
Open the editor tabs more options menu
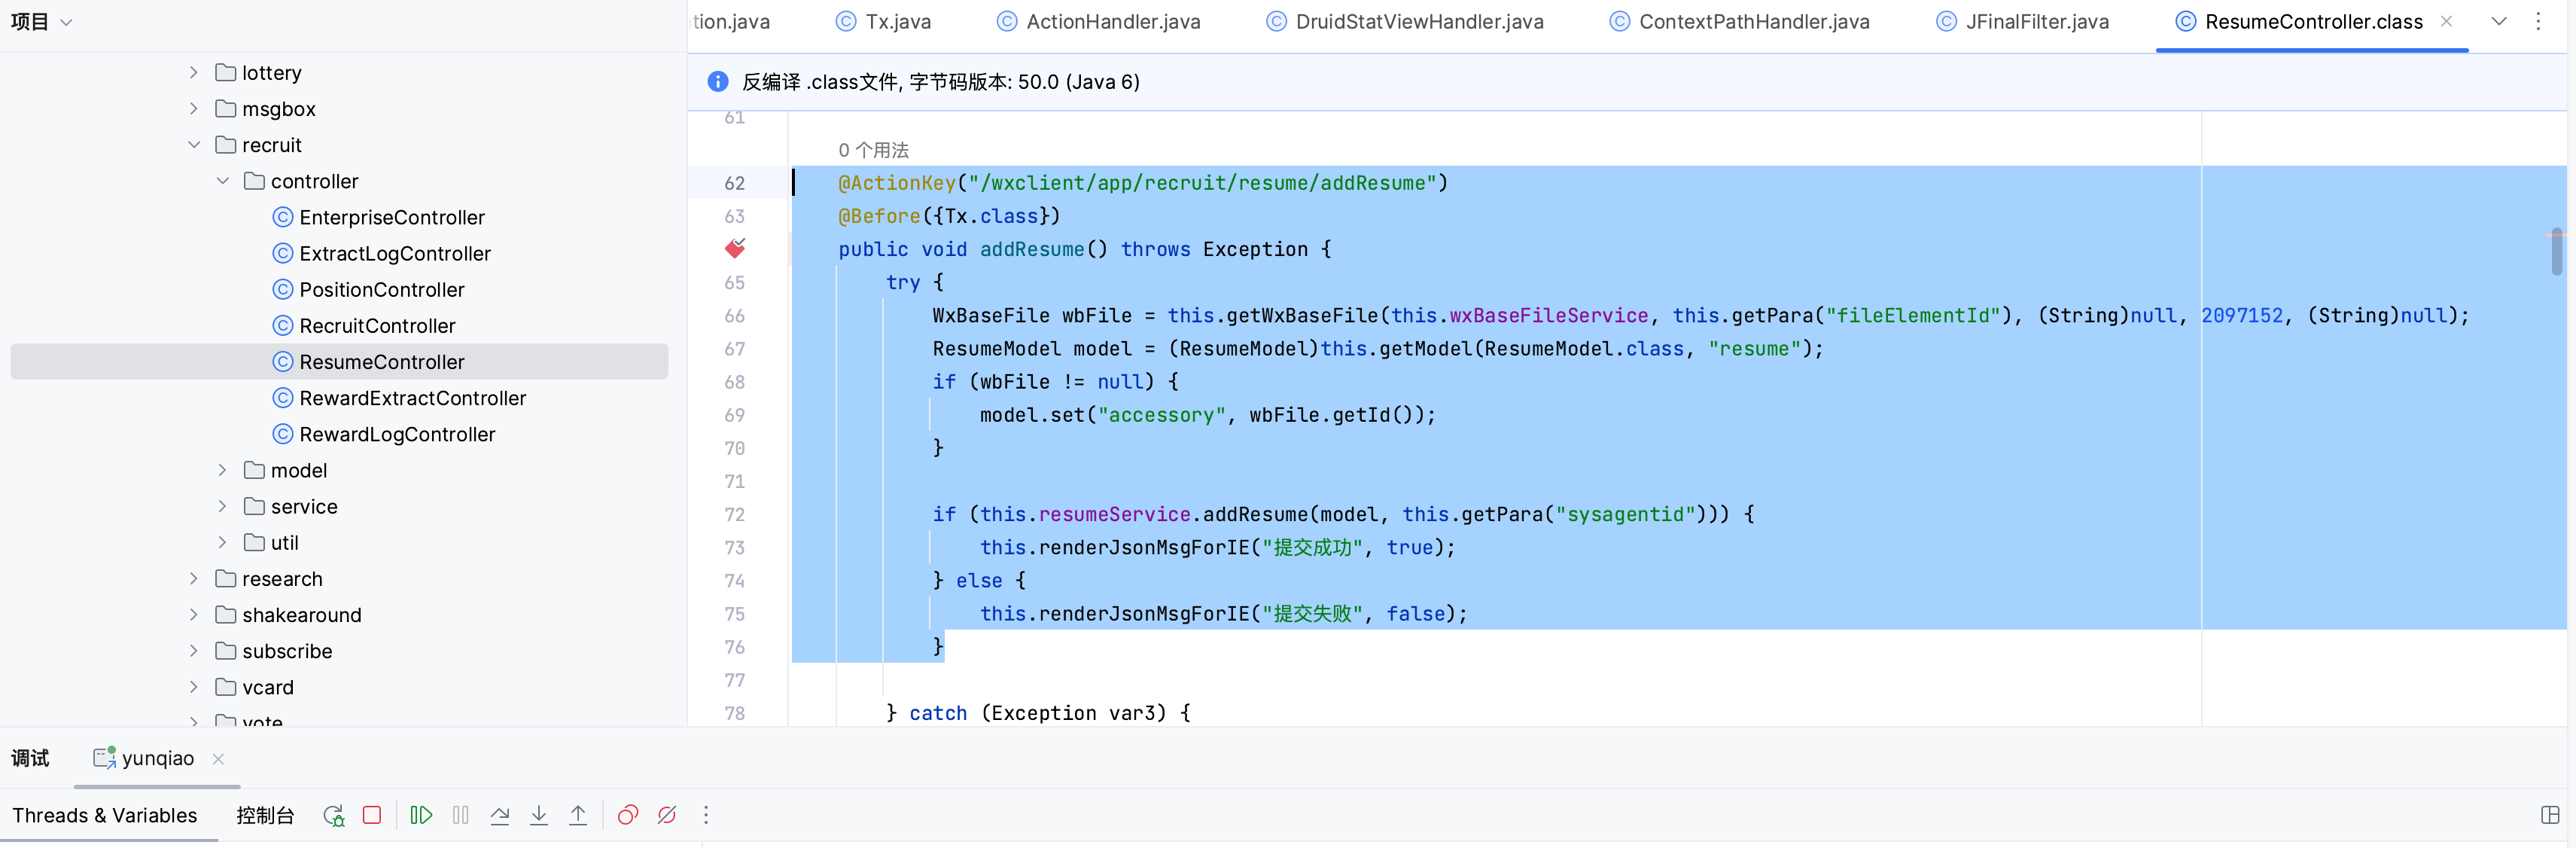(x=2538, y=22)
